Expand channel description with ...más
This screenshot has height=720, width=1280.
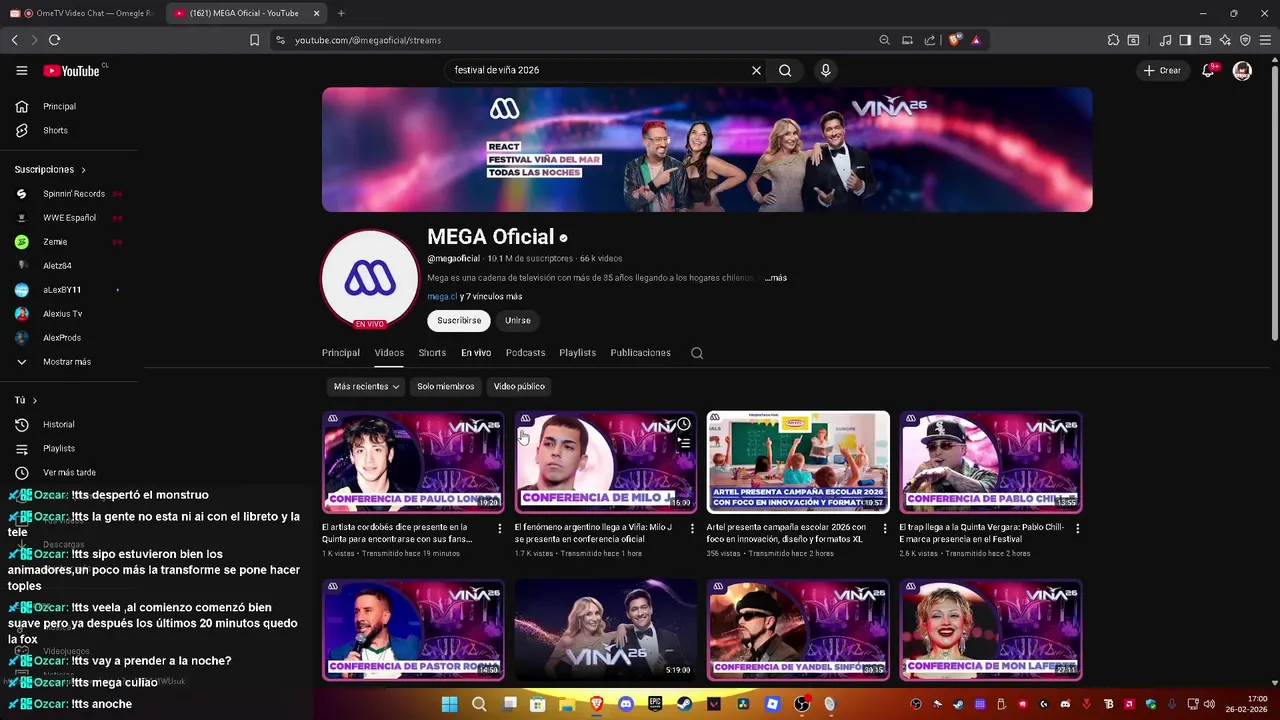click(x=776, y=278)
